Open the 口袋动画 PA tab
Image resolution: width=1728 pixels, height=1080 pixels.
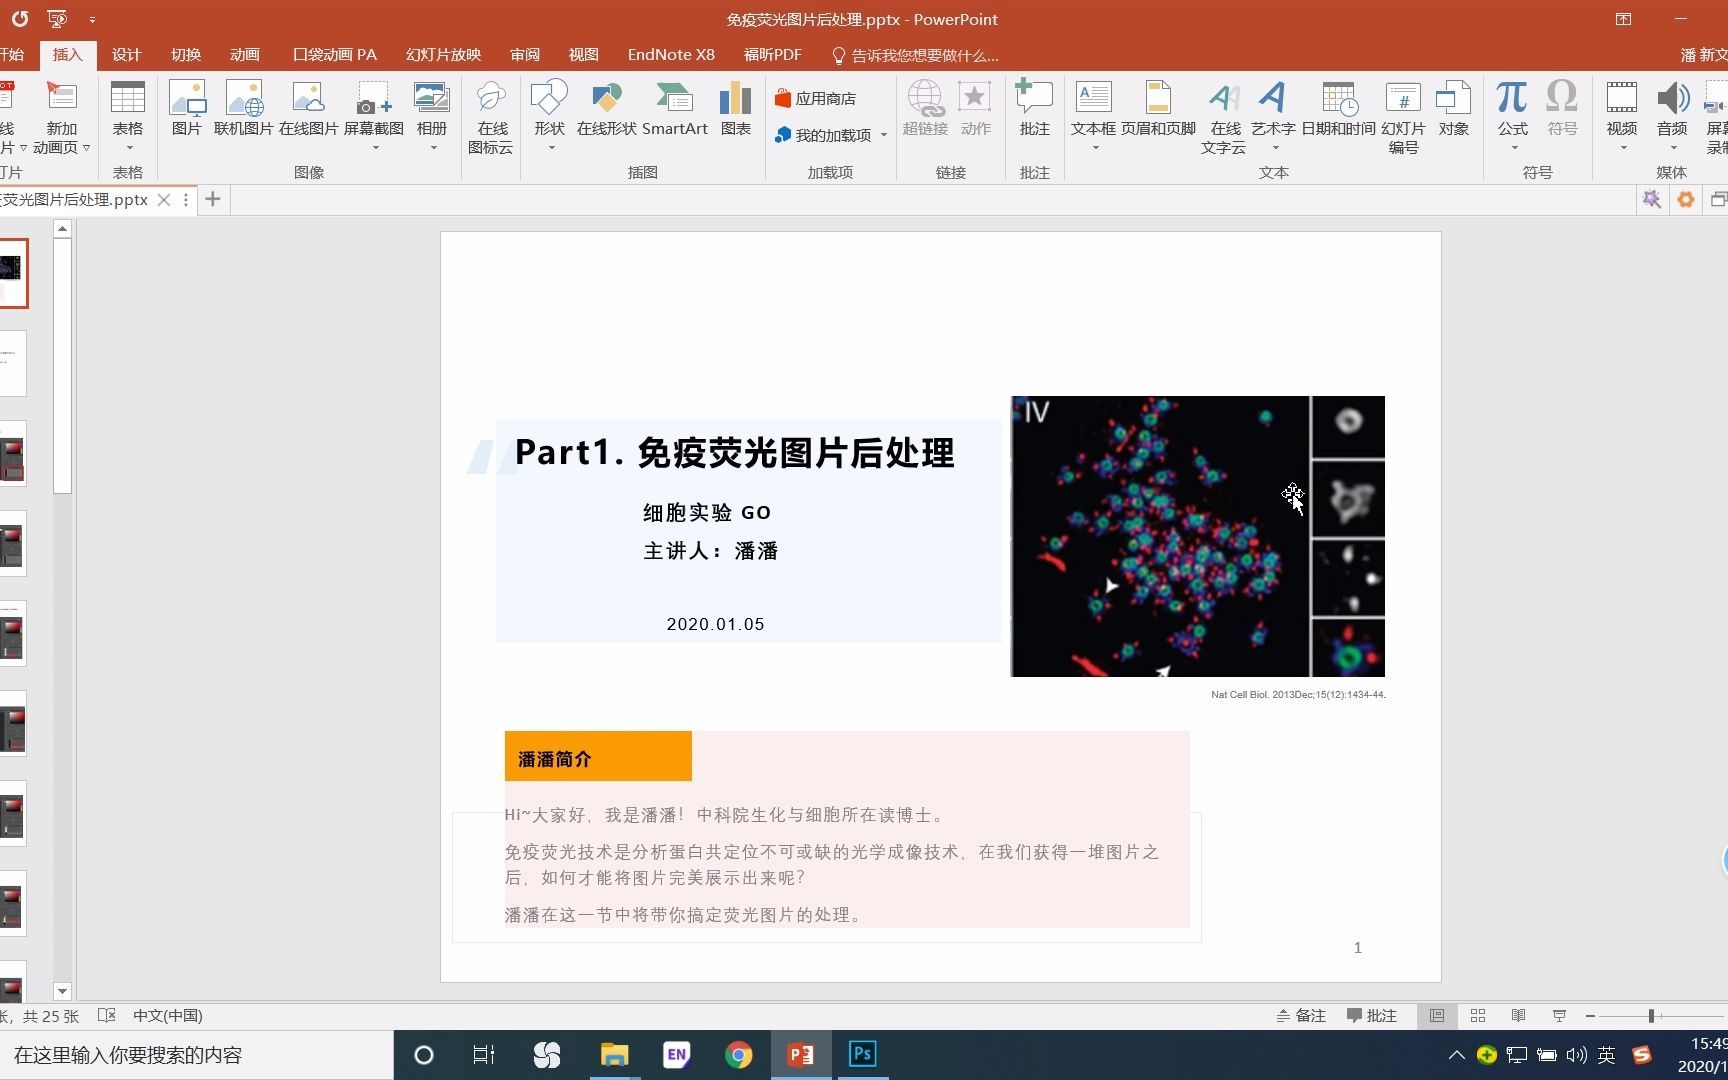(x=335, y=55)
